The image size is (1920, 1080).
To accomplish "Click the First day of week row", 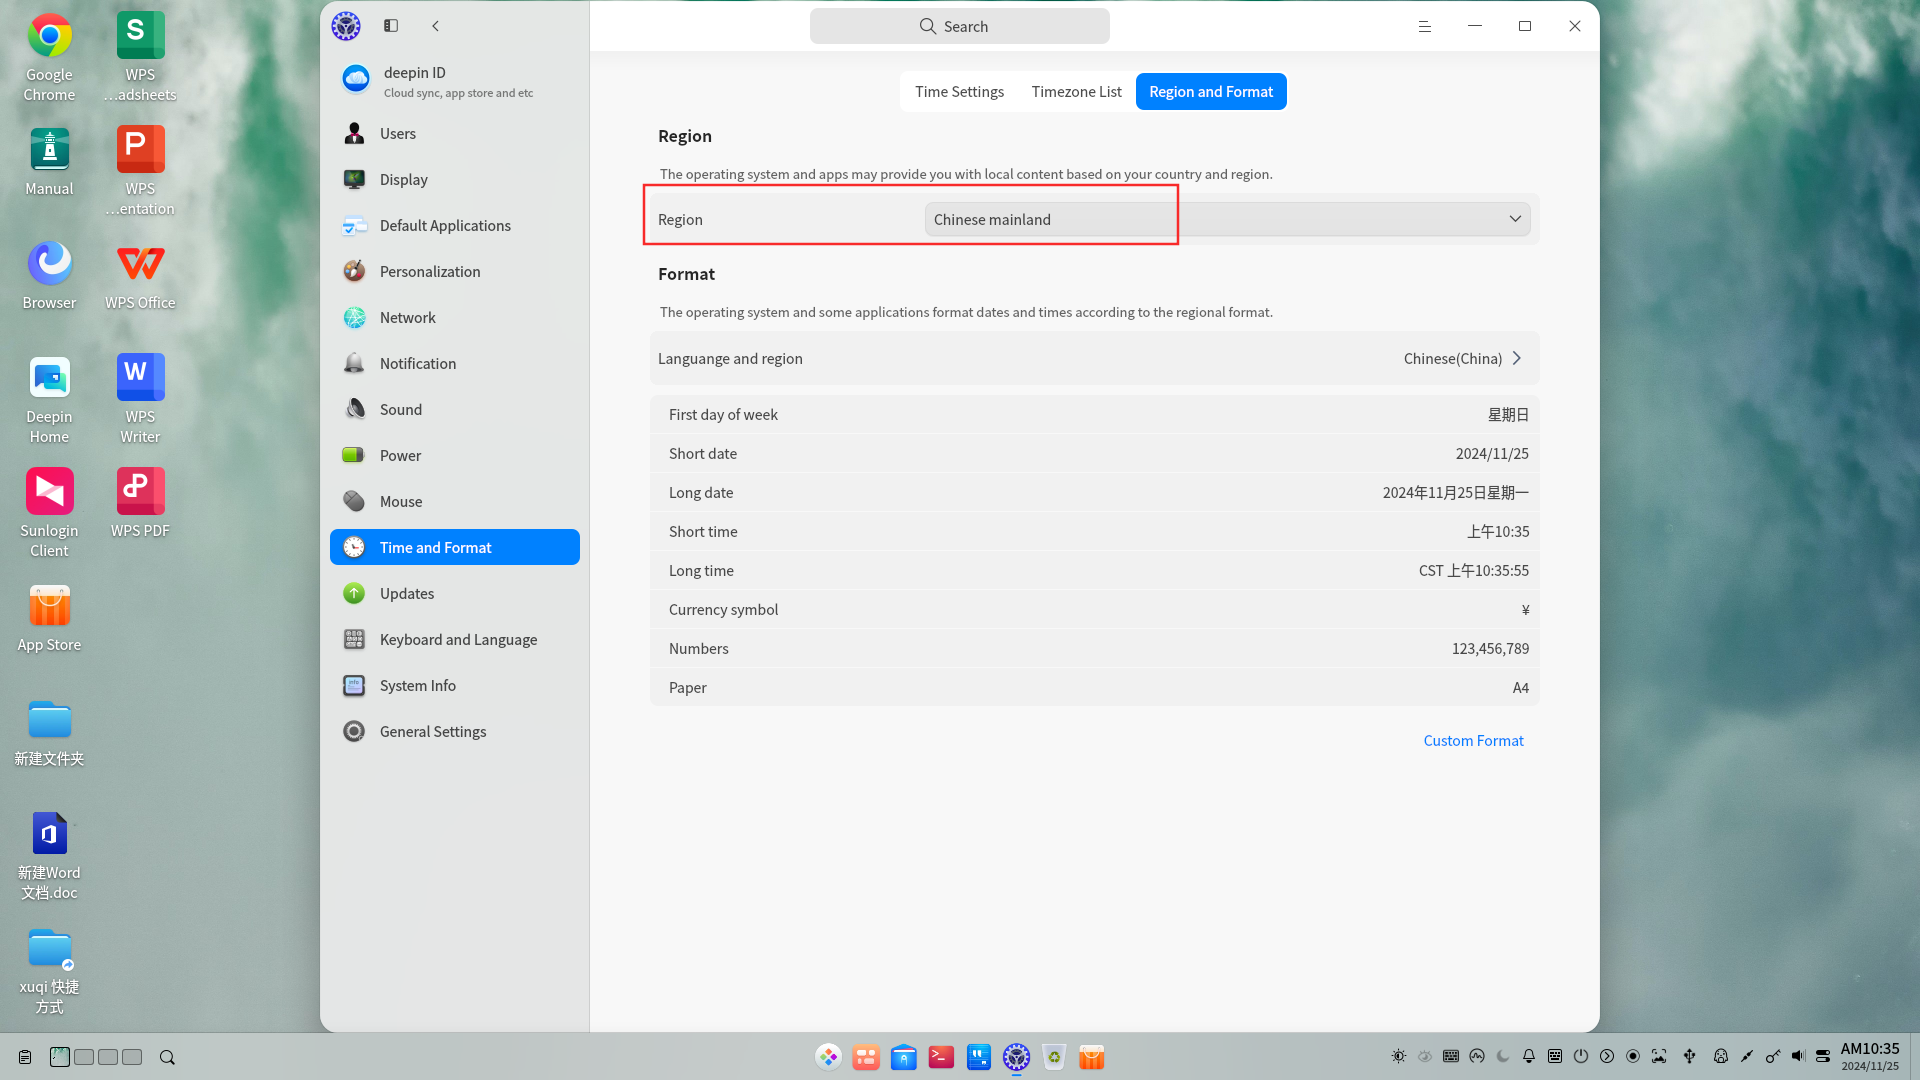I will pyautogui.click(x=1094, y=414).
